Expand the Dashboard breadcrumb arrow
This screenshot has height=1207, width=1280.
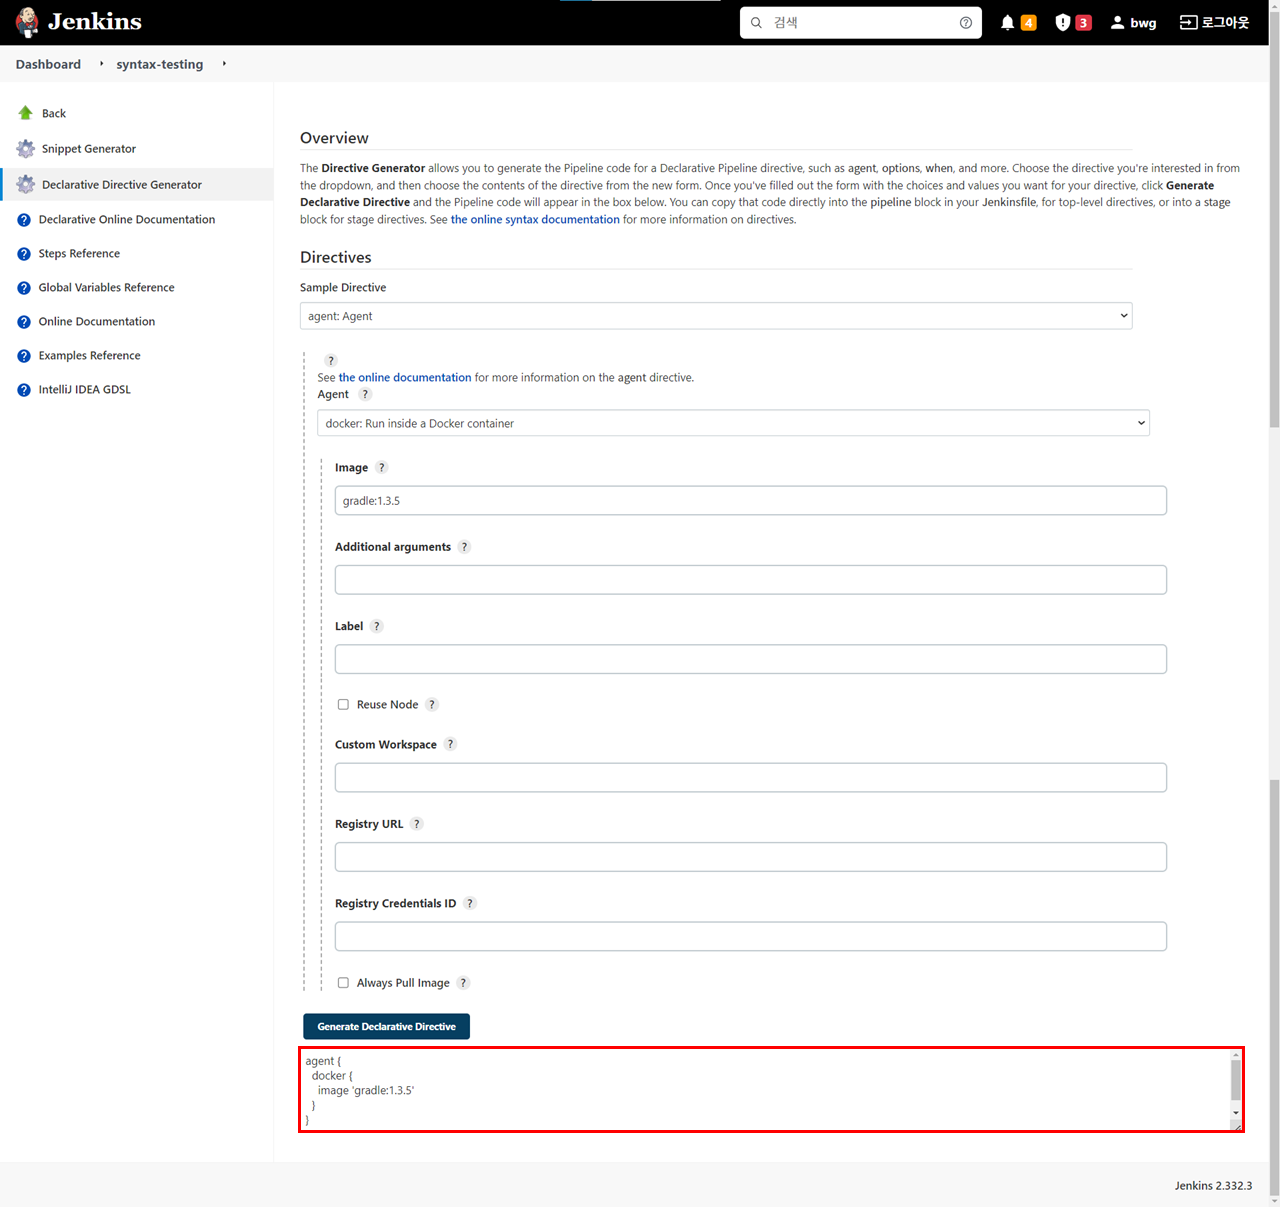click(101, 64)
